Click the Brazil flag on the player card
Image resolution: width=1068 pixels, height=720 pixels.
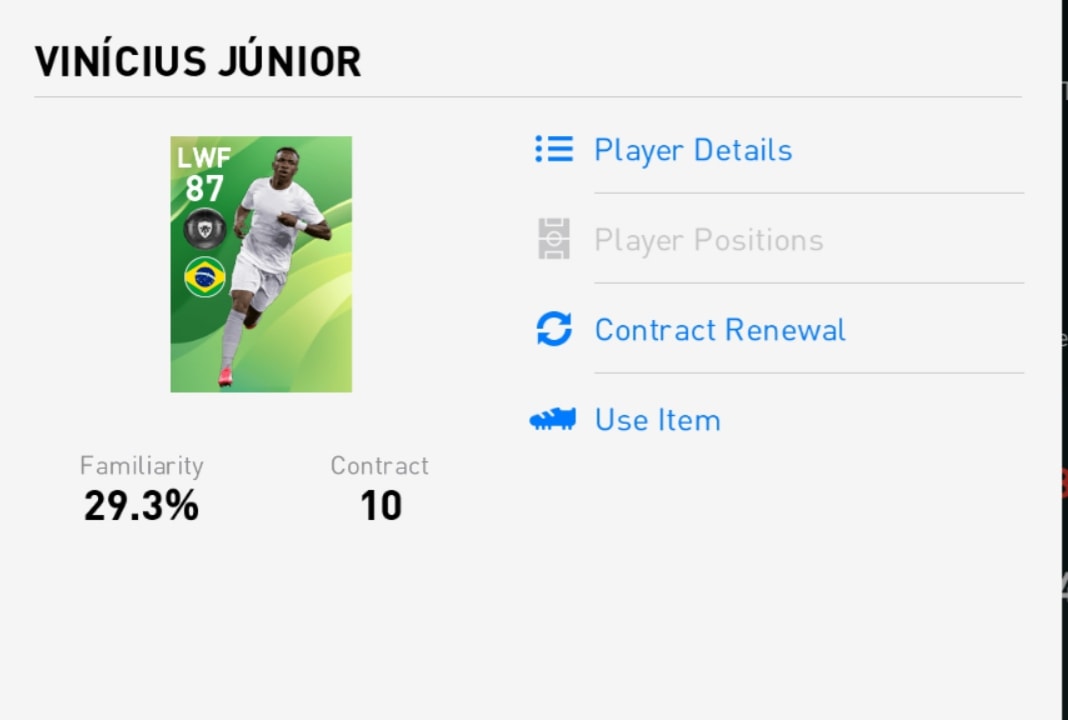pos(205,277)
